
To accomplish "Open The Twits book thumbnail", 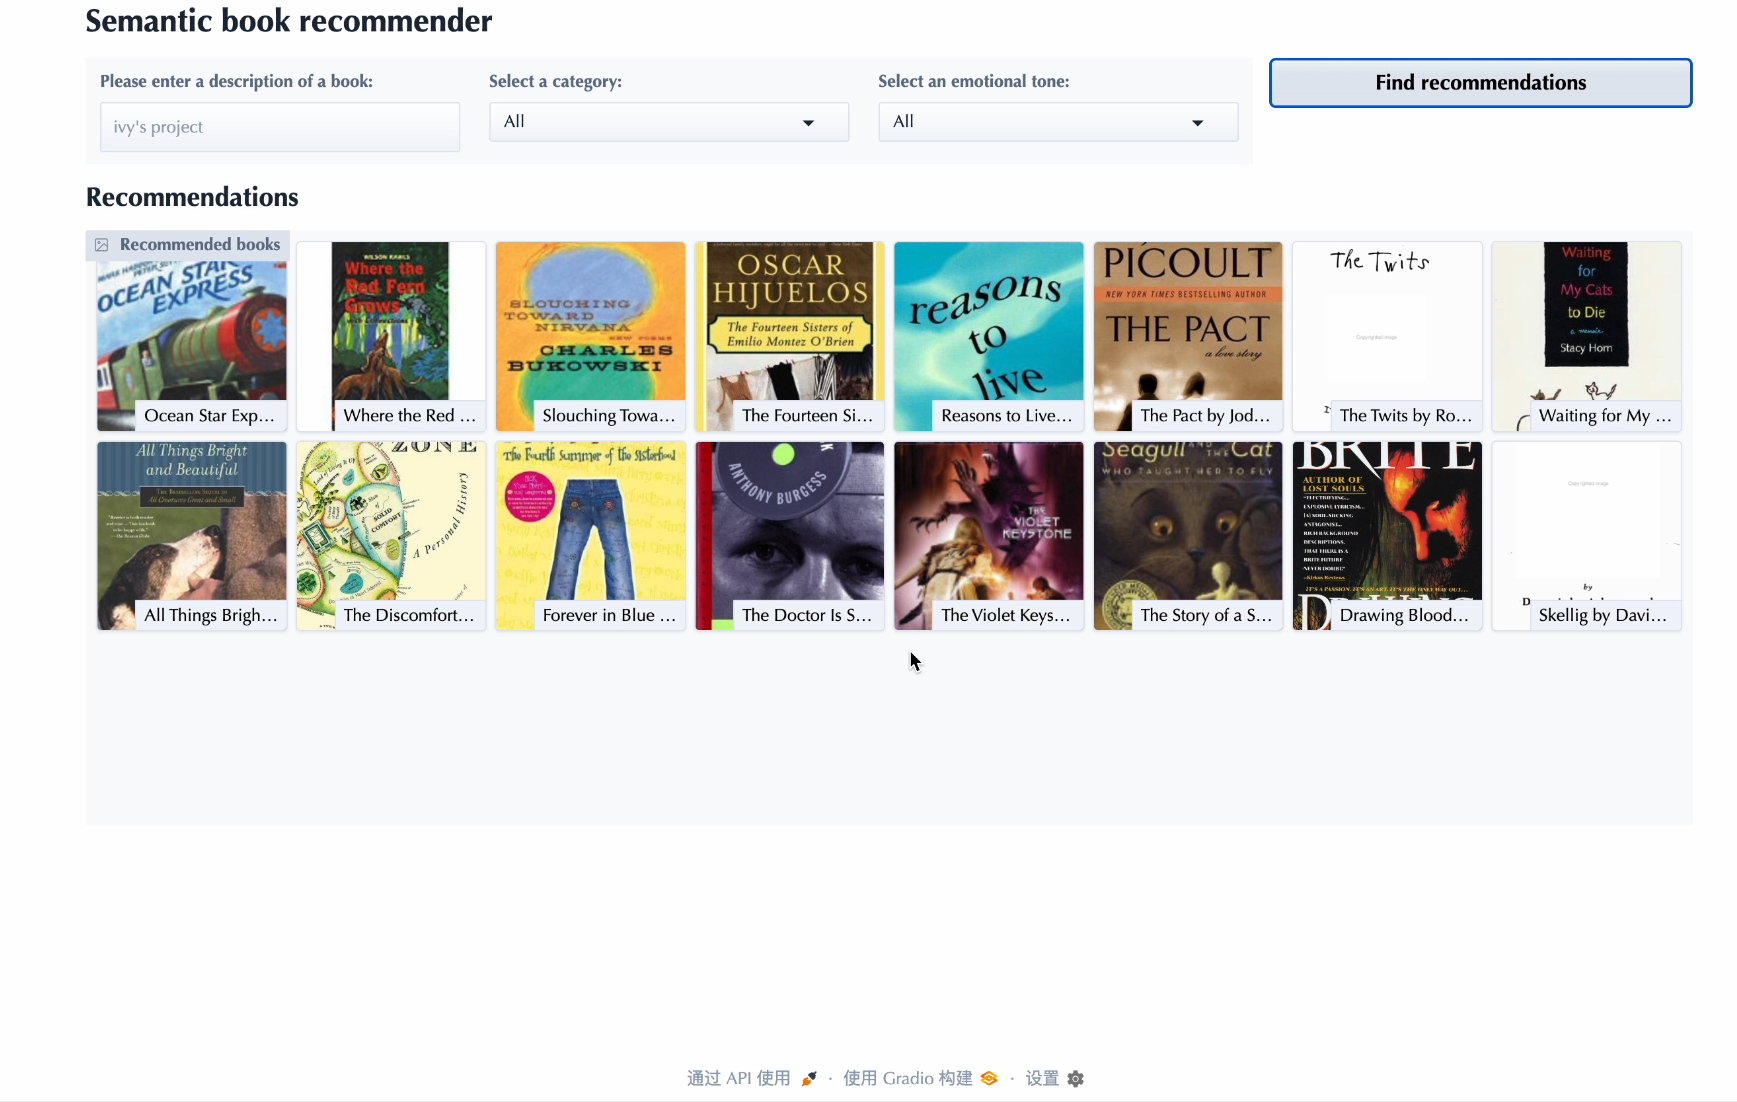I will [1386, 336].
